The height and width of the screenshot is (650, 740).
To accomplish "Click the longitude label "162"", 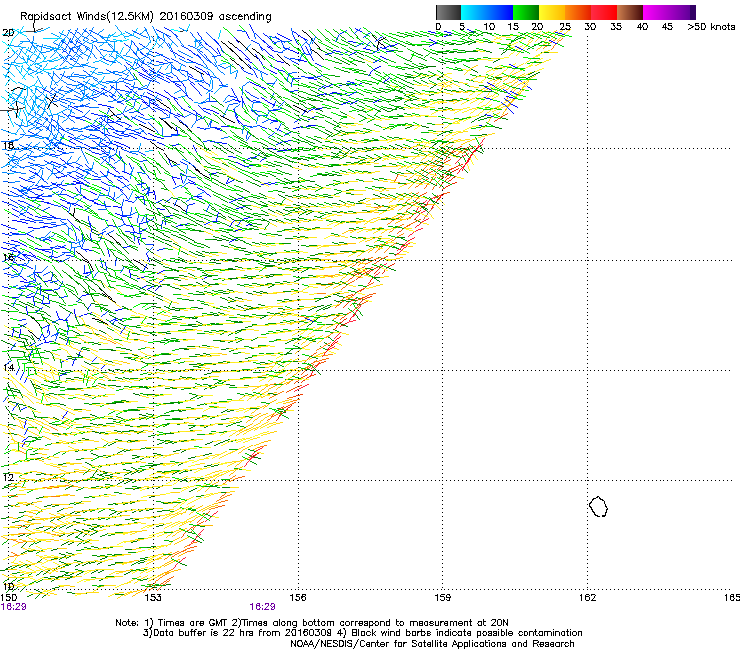I will tap(587, 598).
